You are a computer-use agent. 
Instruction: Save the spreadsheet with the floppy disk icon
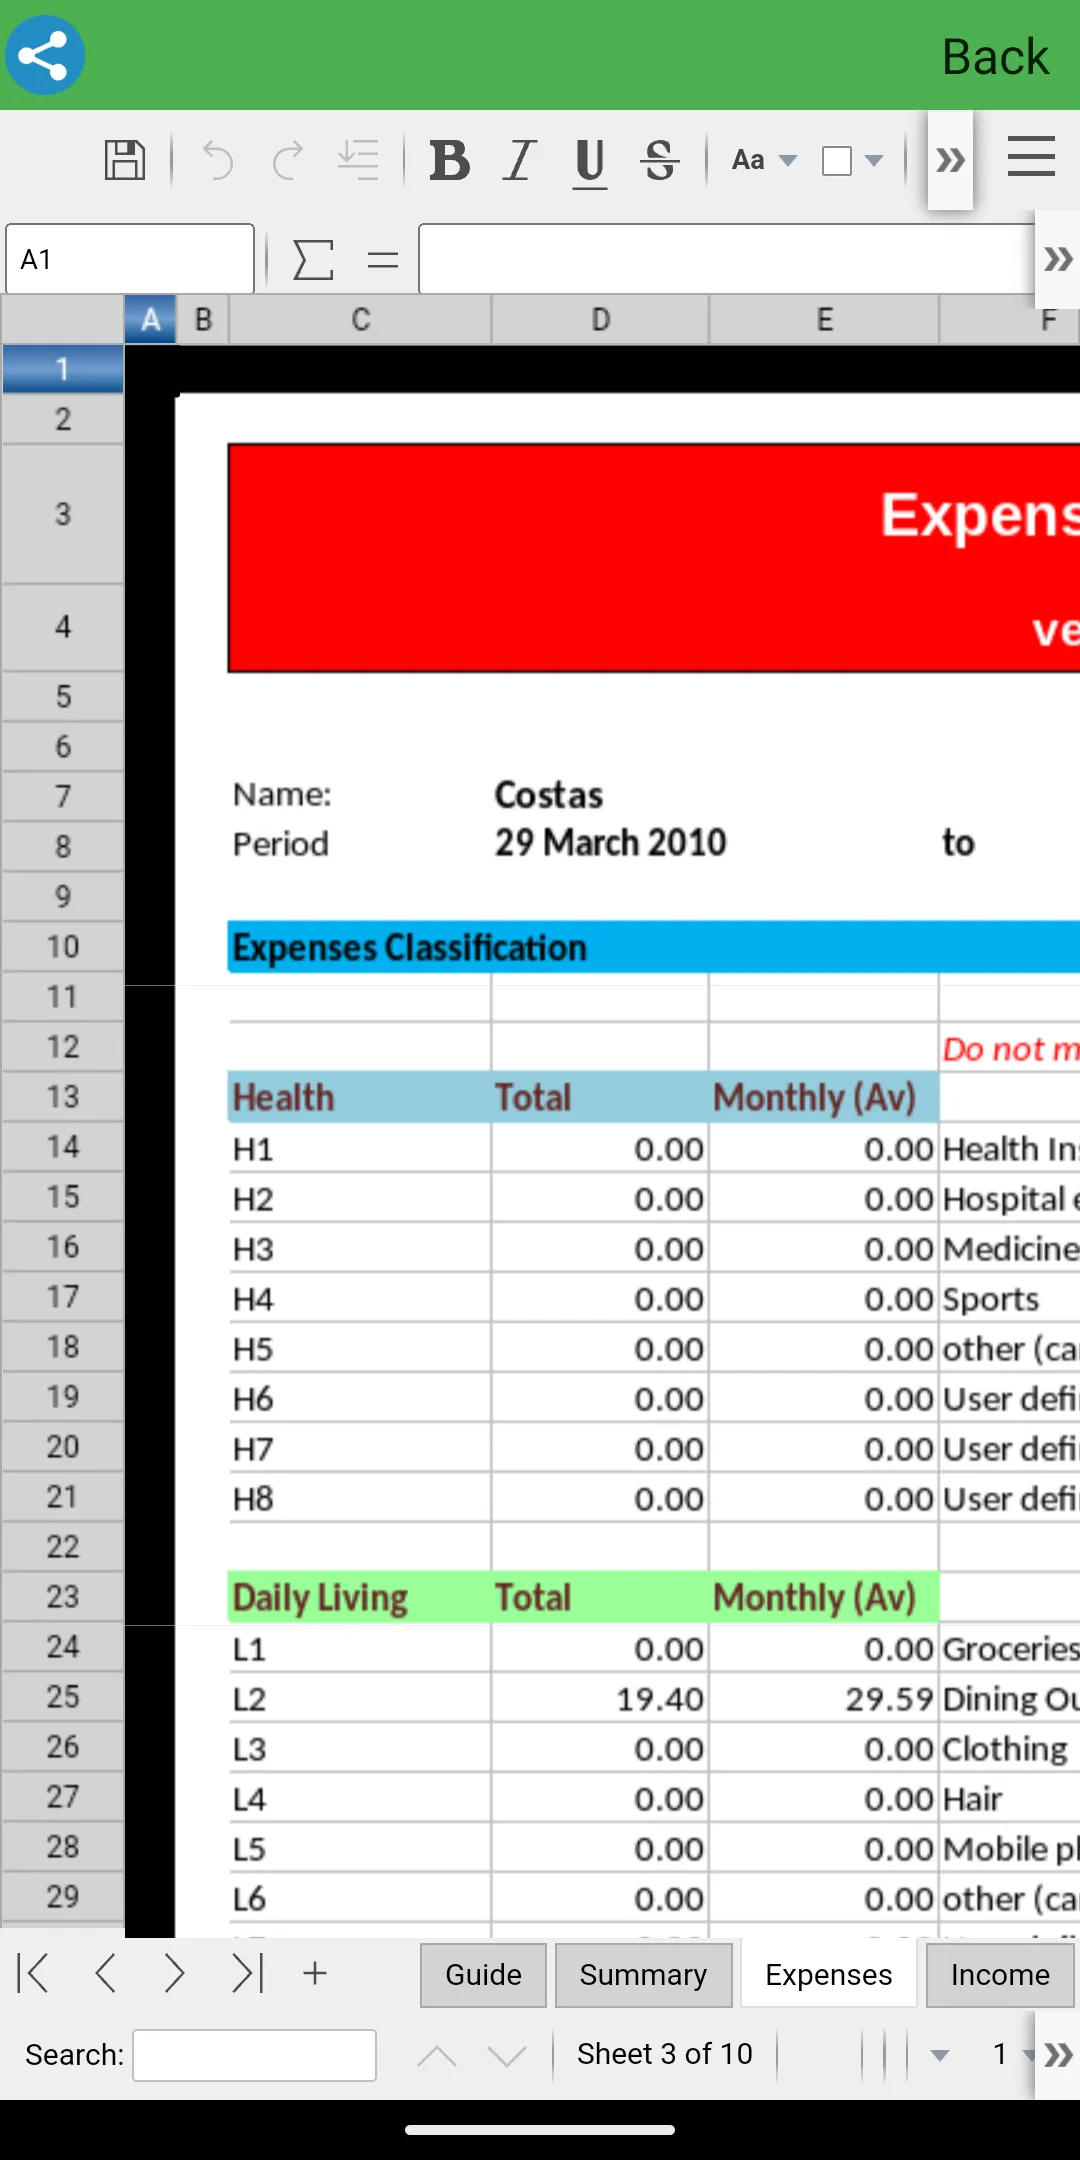[x=125, y=160]
